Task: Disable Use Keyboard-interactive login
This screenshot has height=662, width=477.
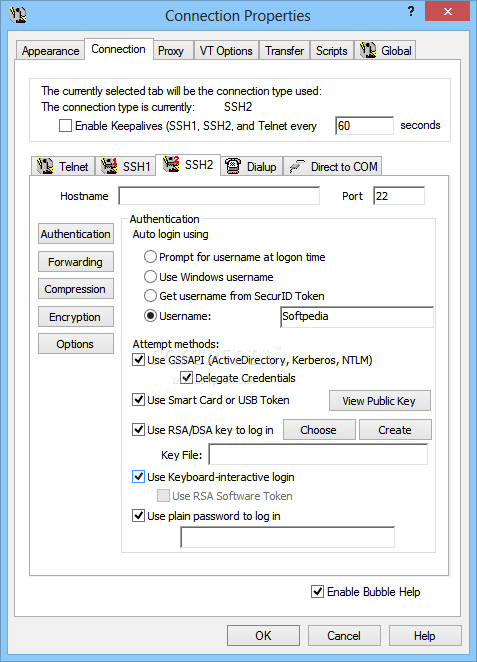Action: coord(138,477)
